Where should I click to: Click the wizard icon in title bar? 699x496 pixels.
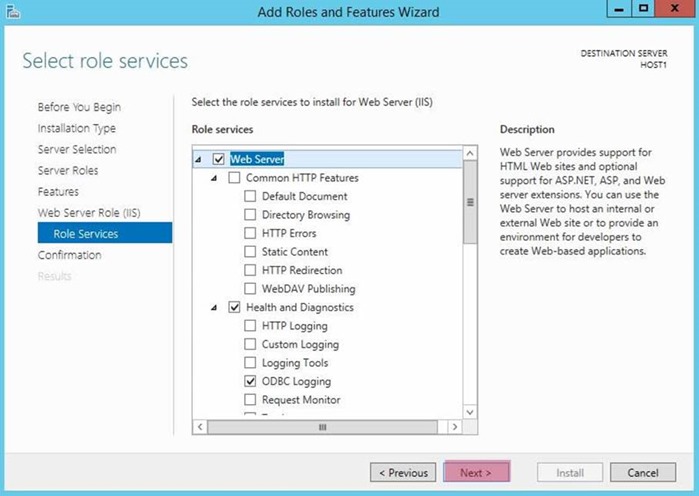point(13,12)
